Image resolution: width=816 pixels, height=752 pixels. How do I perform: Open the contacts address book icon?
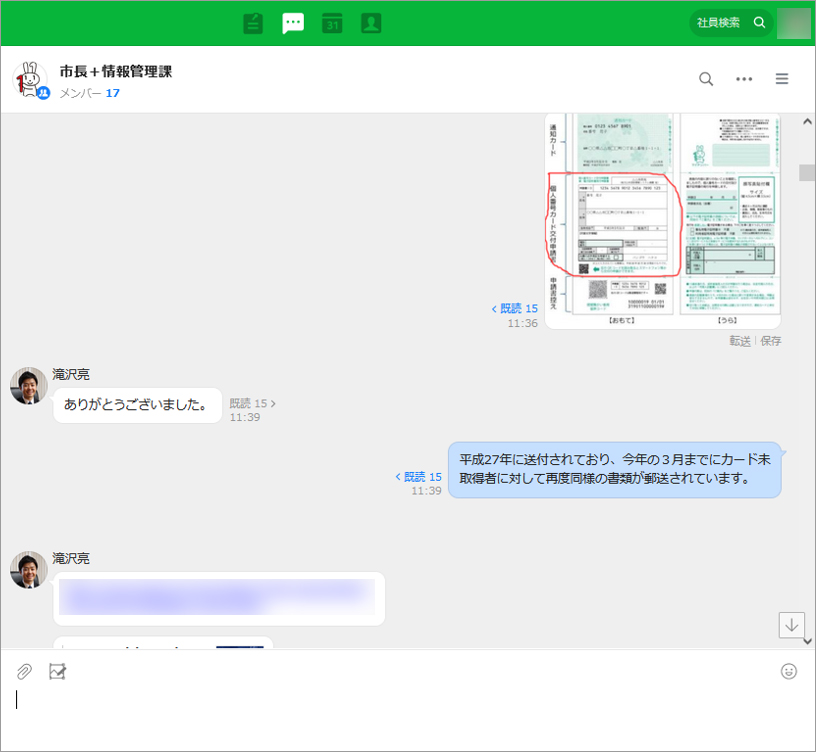pos(371,23)
